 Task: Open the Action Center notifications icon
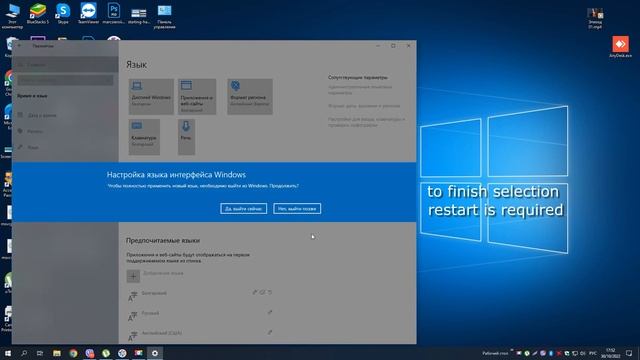click(x=629, y=353)
